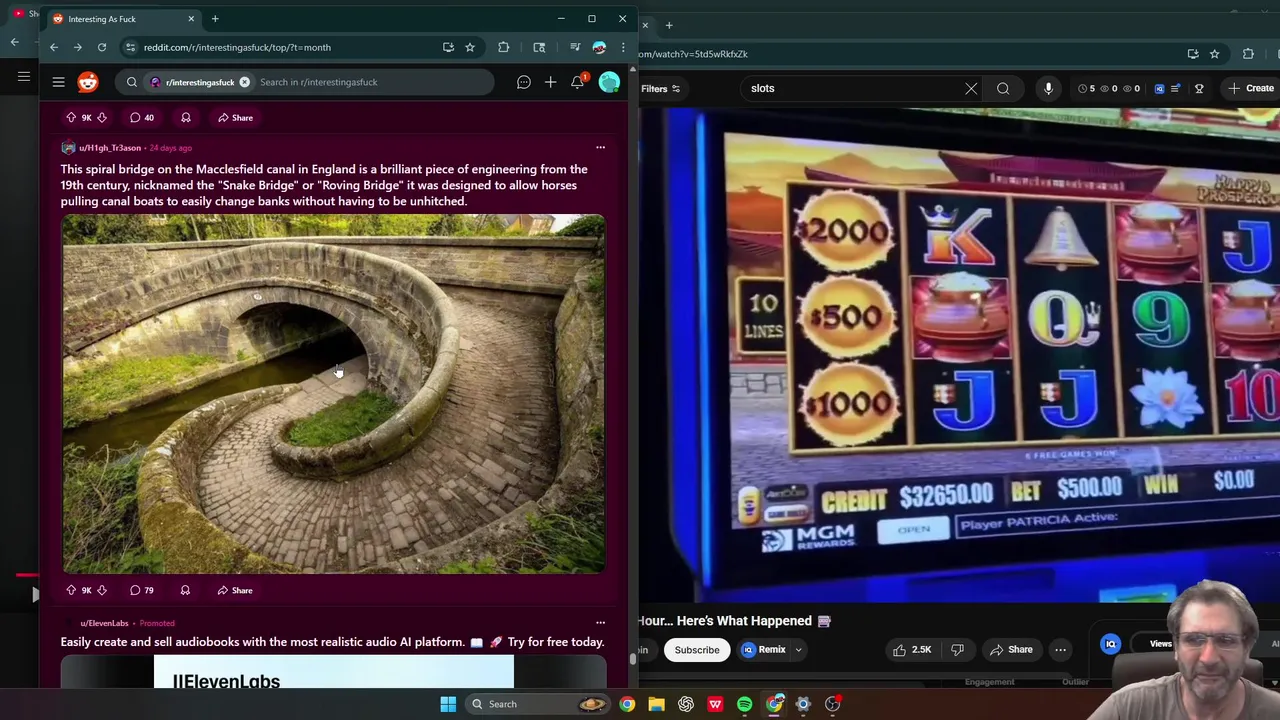Subscribe to the YouTube channel

point(697,650)
